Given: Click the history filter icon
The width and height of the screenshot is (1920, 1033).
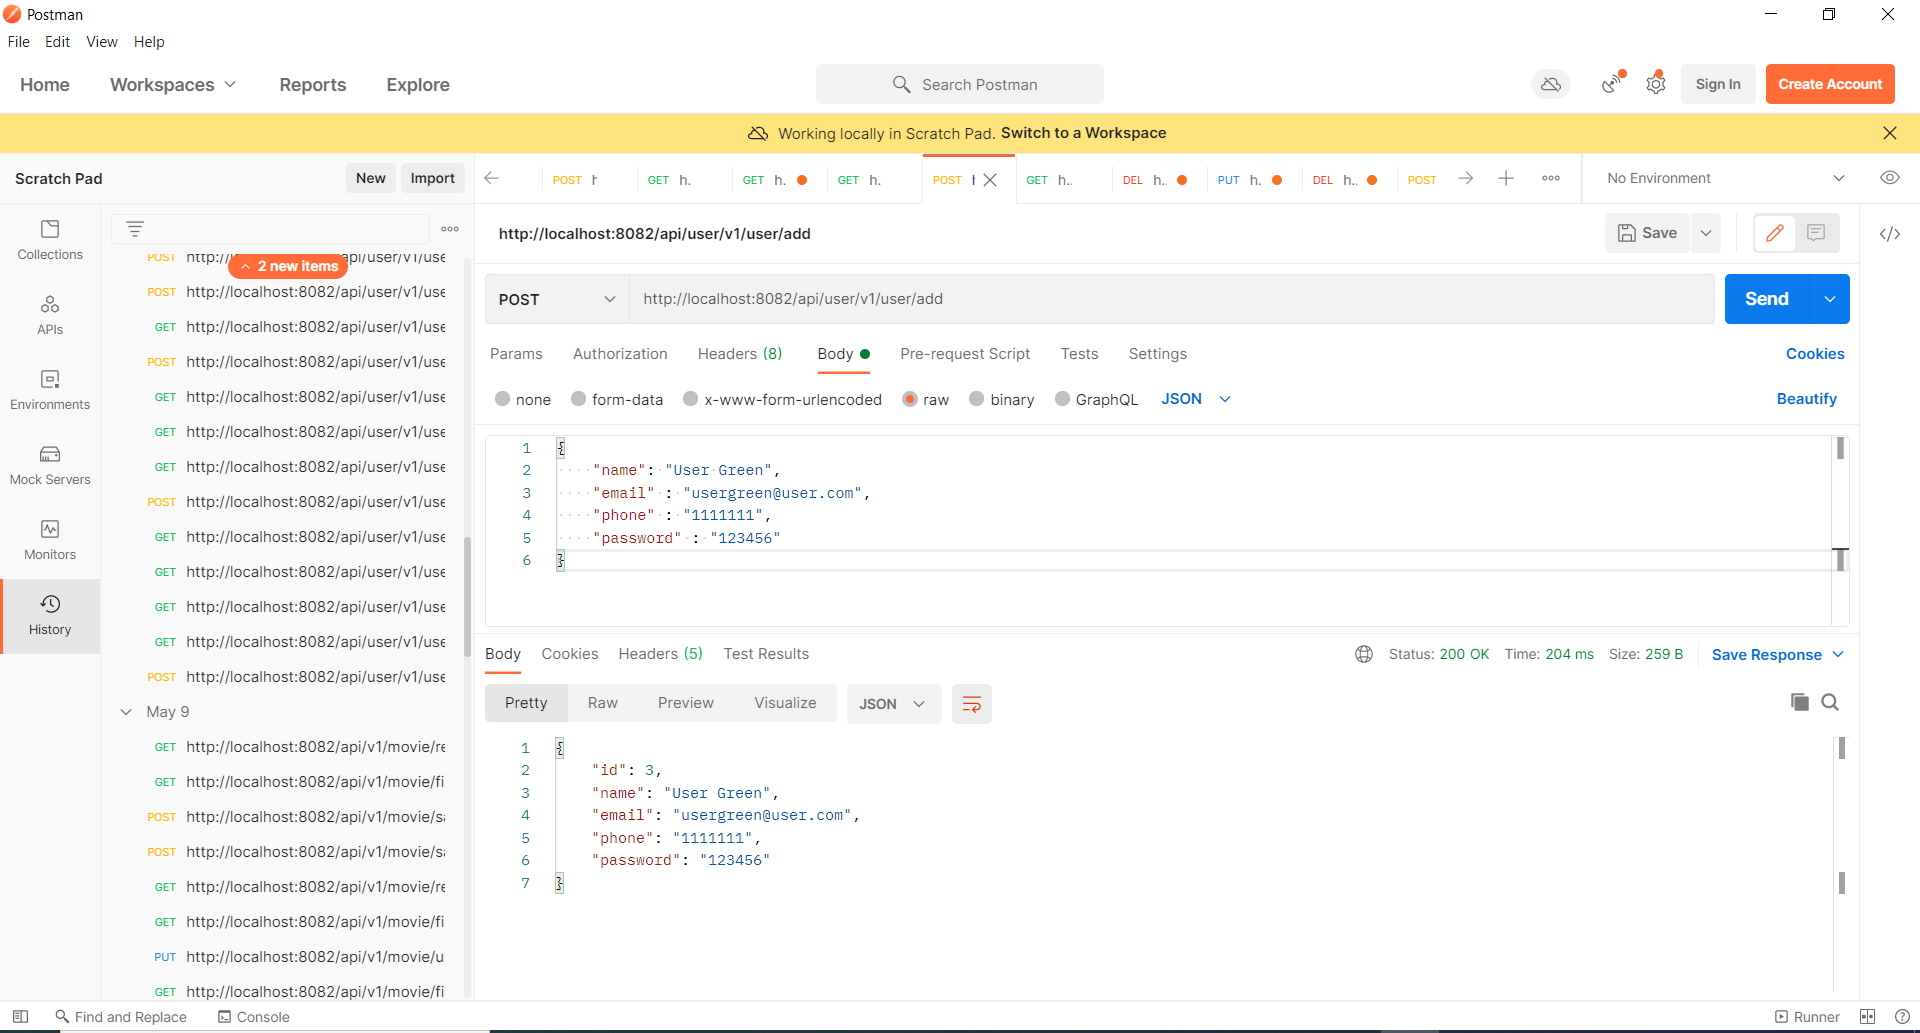Looking at the screenshot, I should tap(135, 229).
